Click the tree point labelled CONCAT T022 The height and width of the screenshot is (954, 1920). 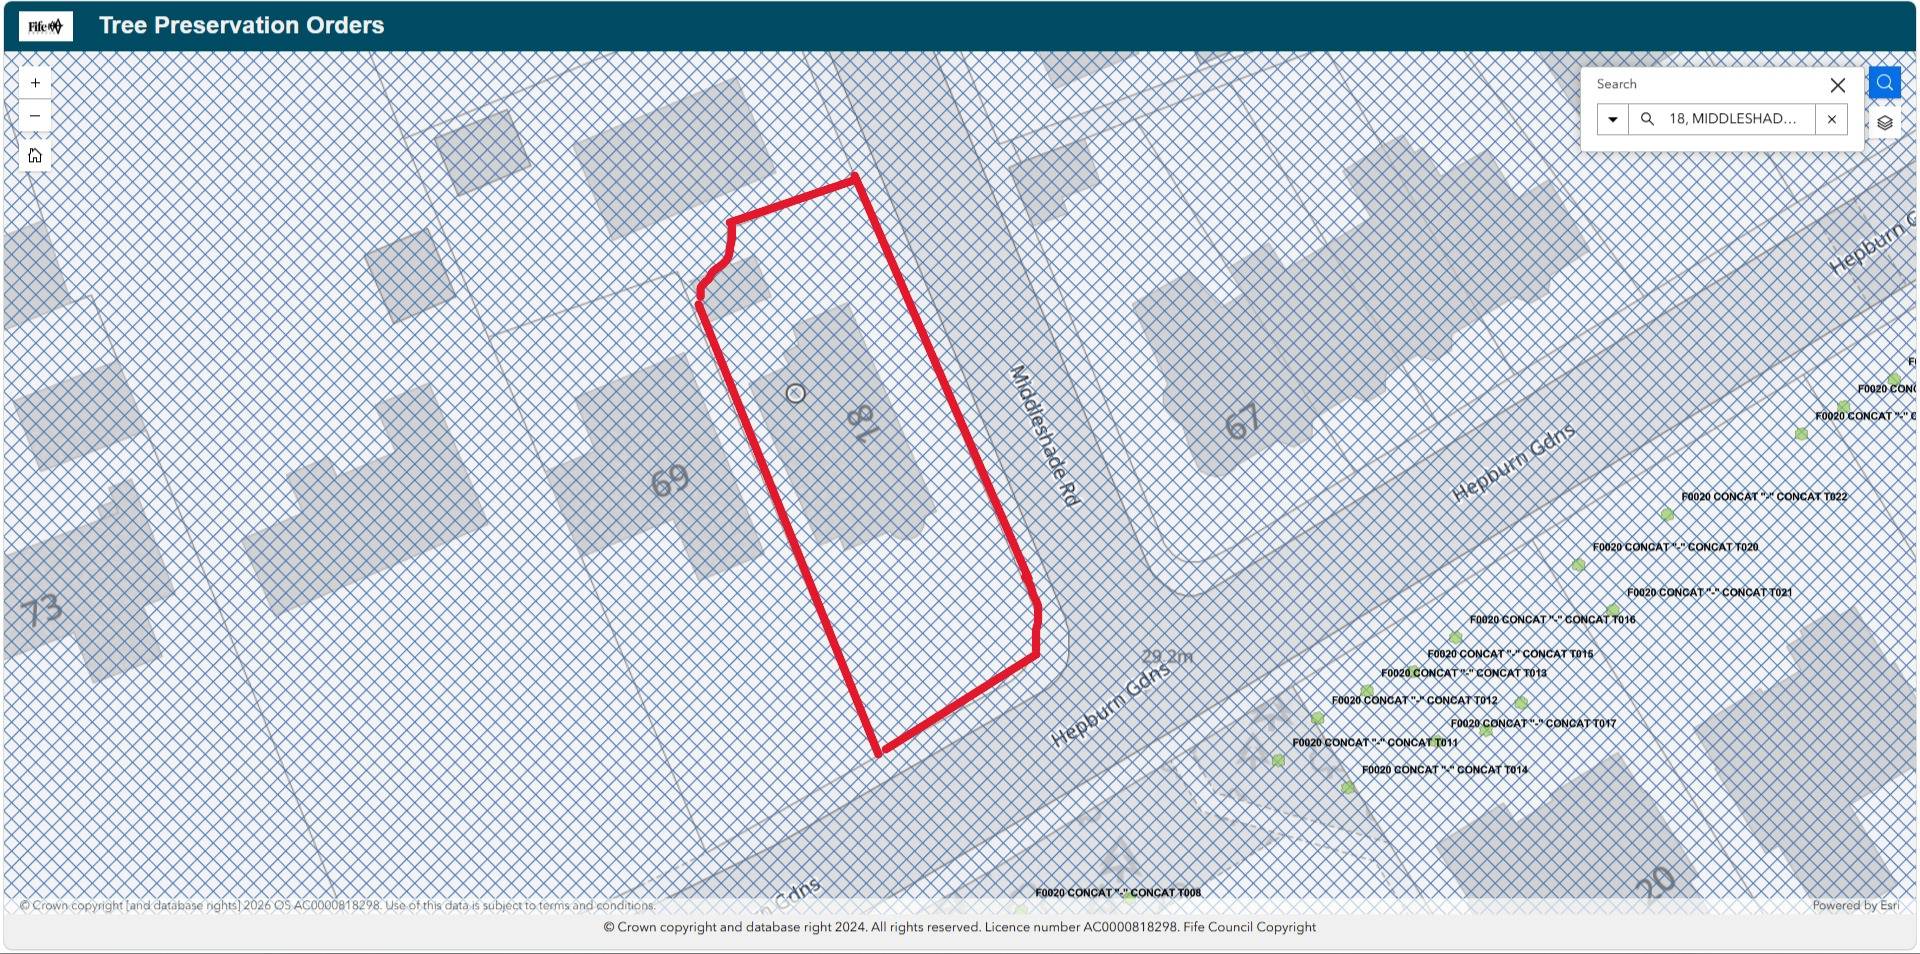(1667, 515)
